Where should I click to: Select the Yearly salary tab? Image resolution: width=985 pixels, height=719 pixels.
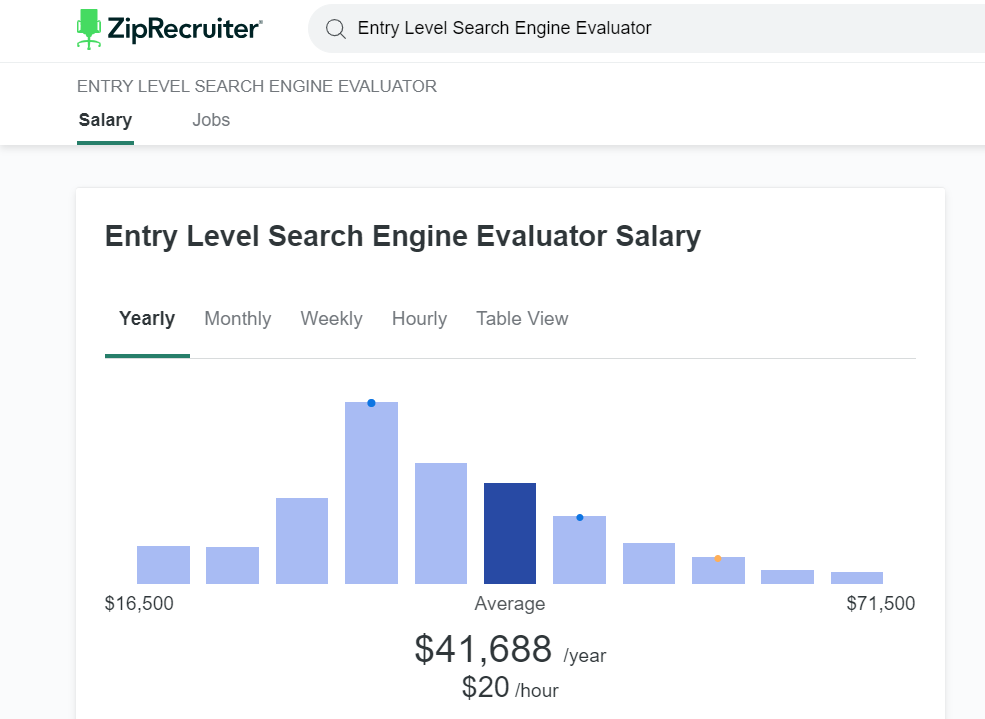coord(147,319)
